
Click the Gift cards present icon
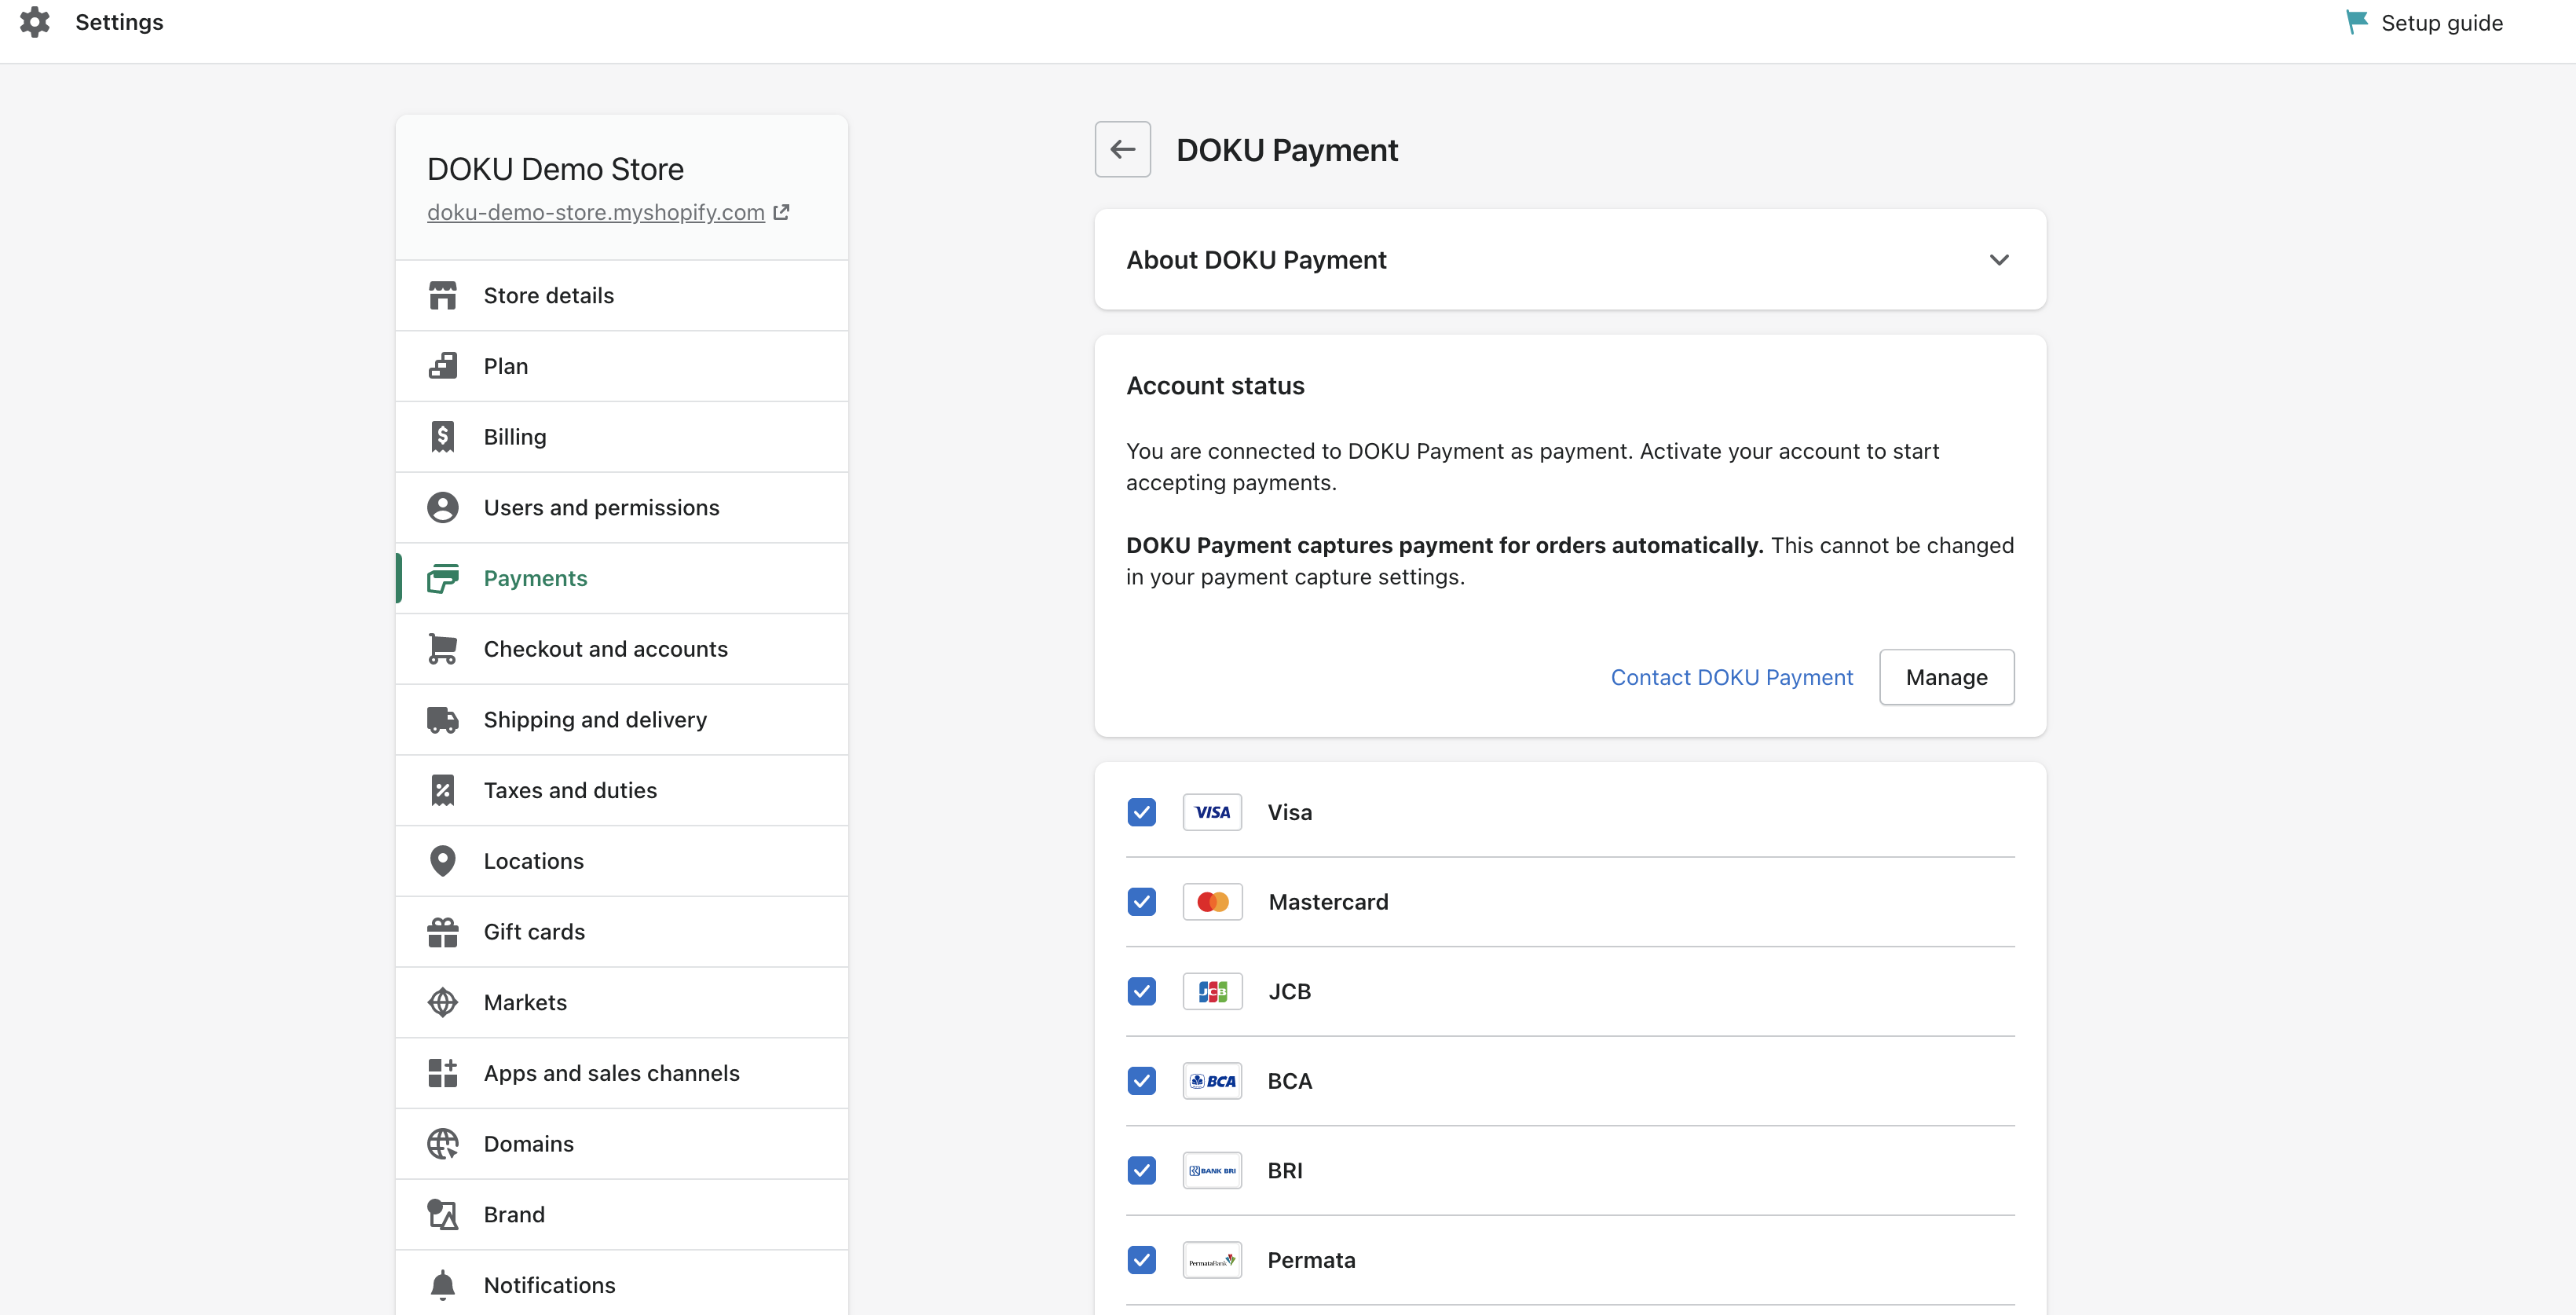point(443,932)
